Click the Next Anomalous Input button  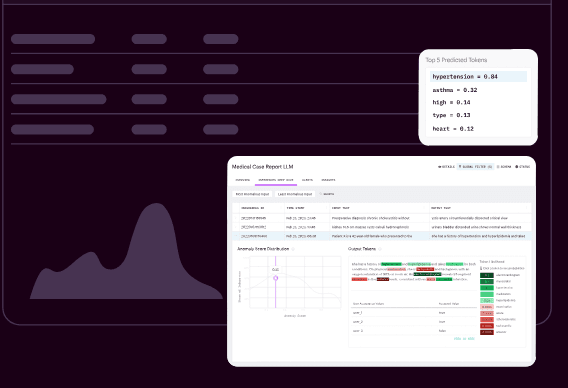[252, 194]
